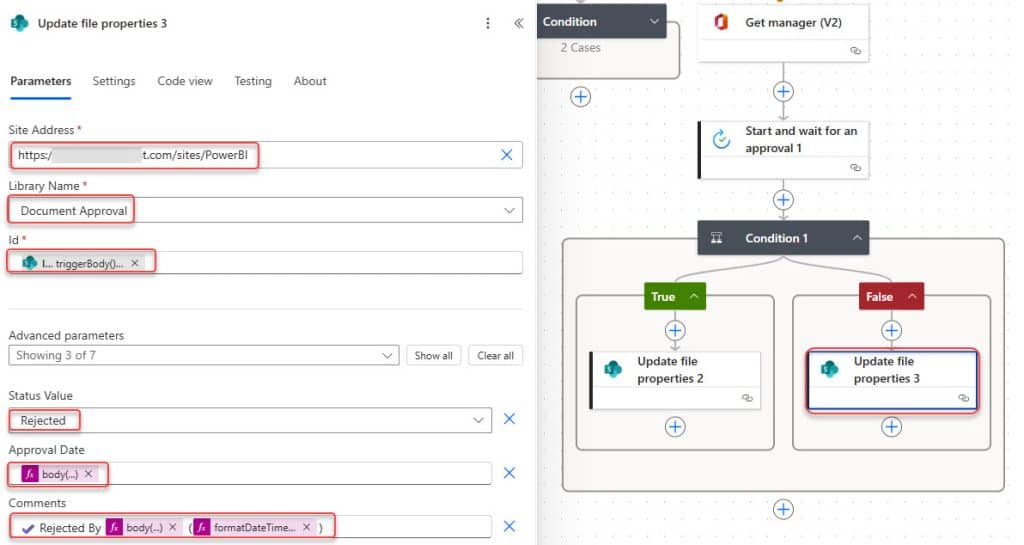Click the '2 Cases' text under Condition
This screenshot has height=545, width=1024.
pyautogui.click(x=580, y=48)
